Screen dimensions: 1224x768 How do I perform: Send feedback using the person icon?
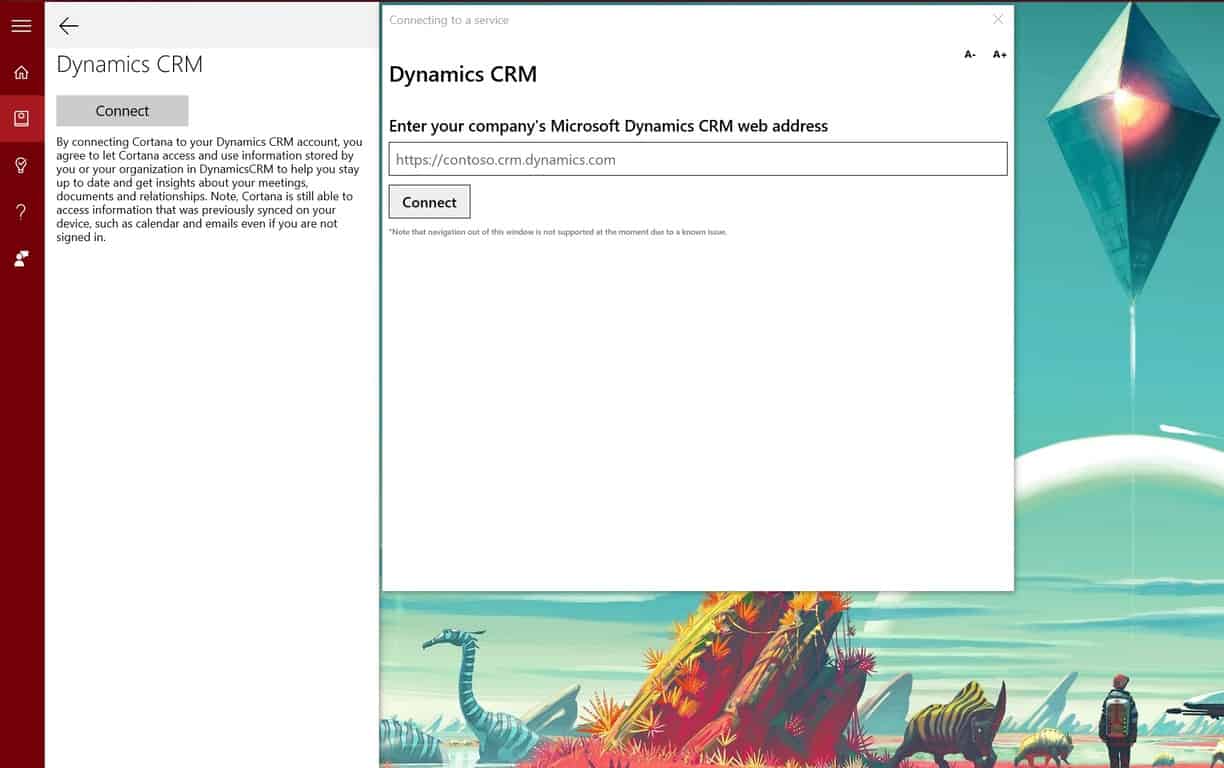[x=21, y=258]
